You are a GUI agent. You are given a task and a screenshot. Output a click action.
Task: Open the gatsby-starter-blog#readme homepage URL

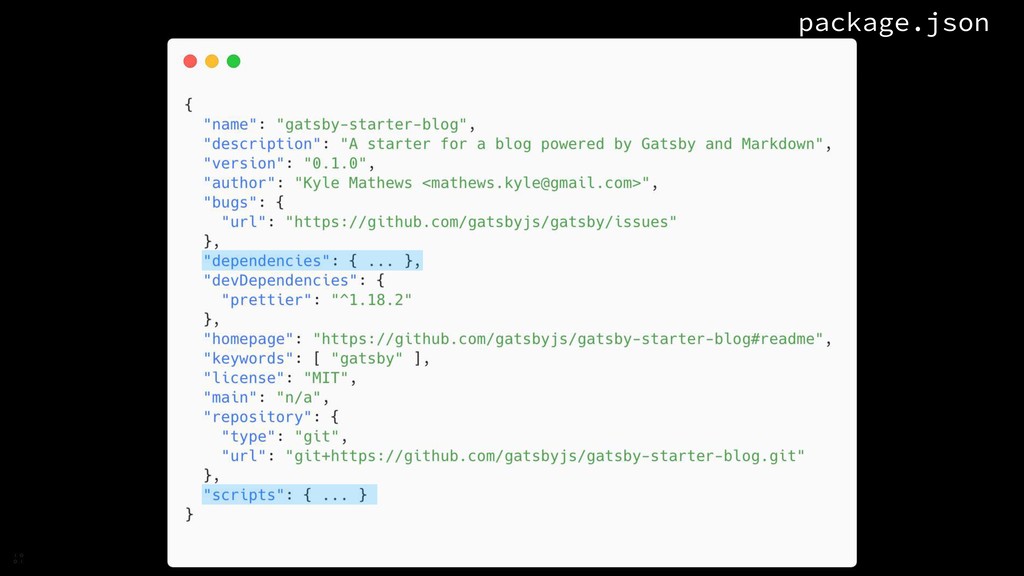point(568,339)
